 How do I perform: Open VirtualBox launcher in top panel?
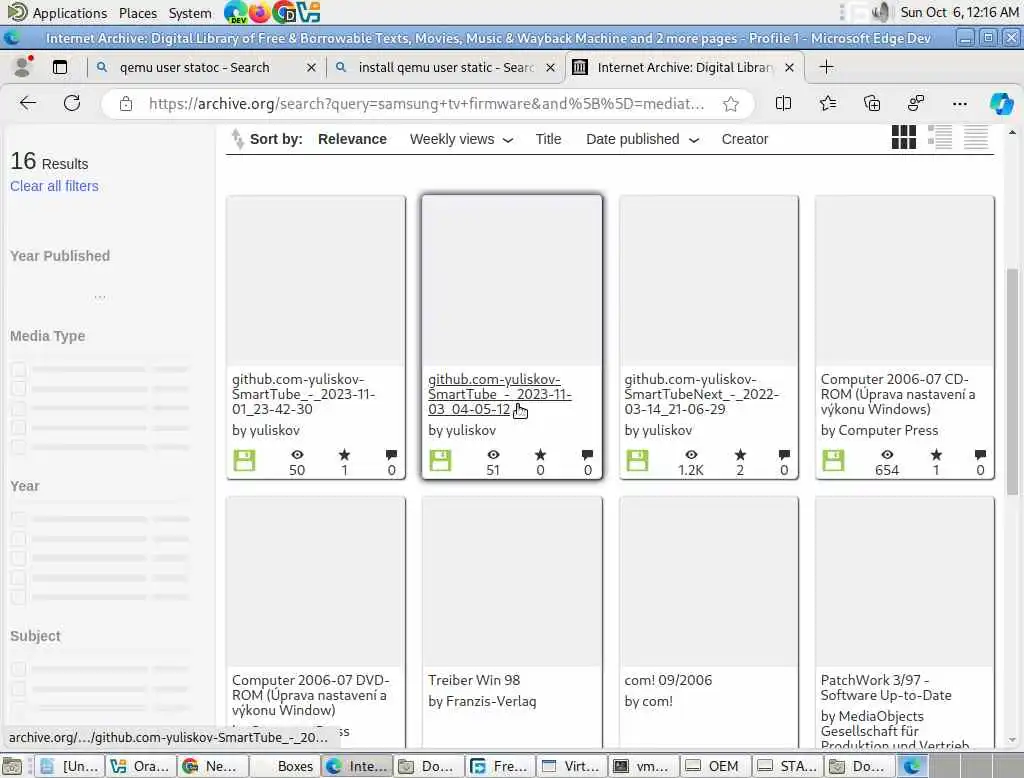[x=308, y=12]
